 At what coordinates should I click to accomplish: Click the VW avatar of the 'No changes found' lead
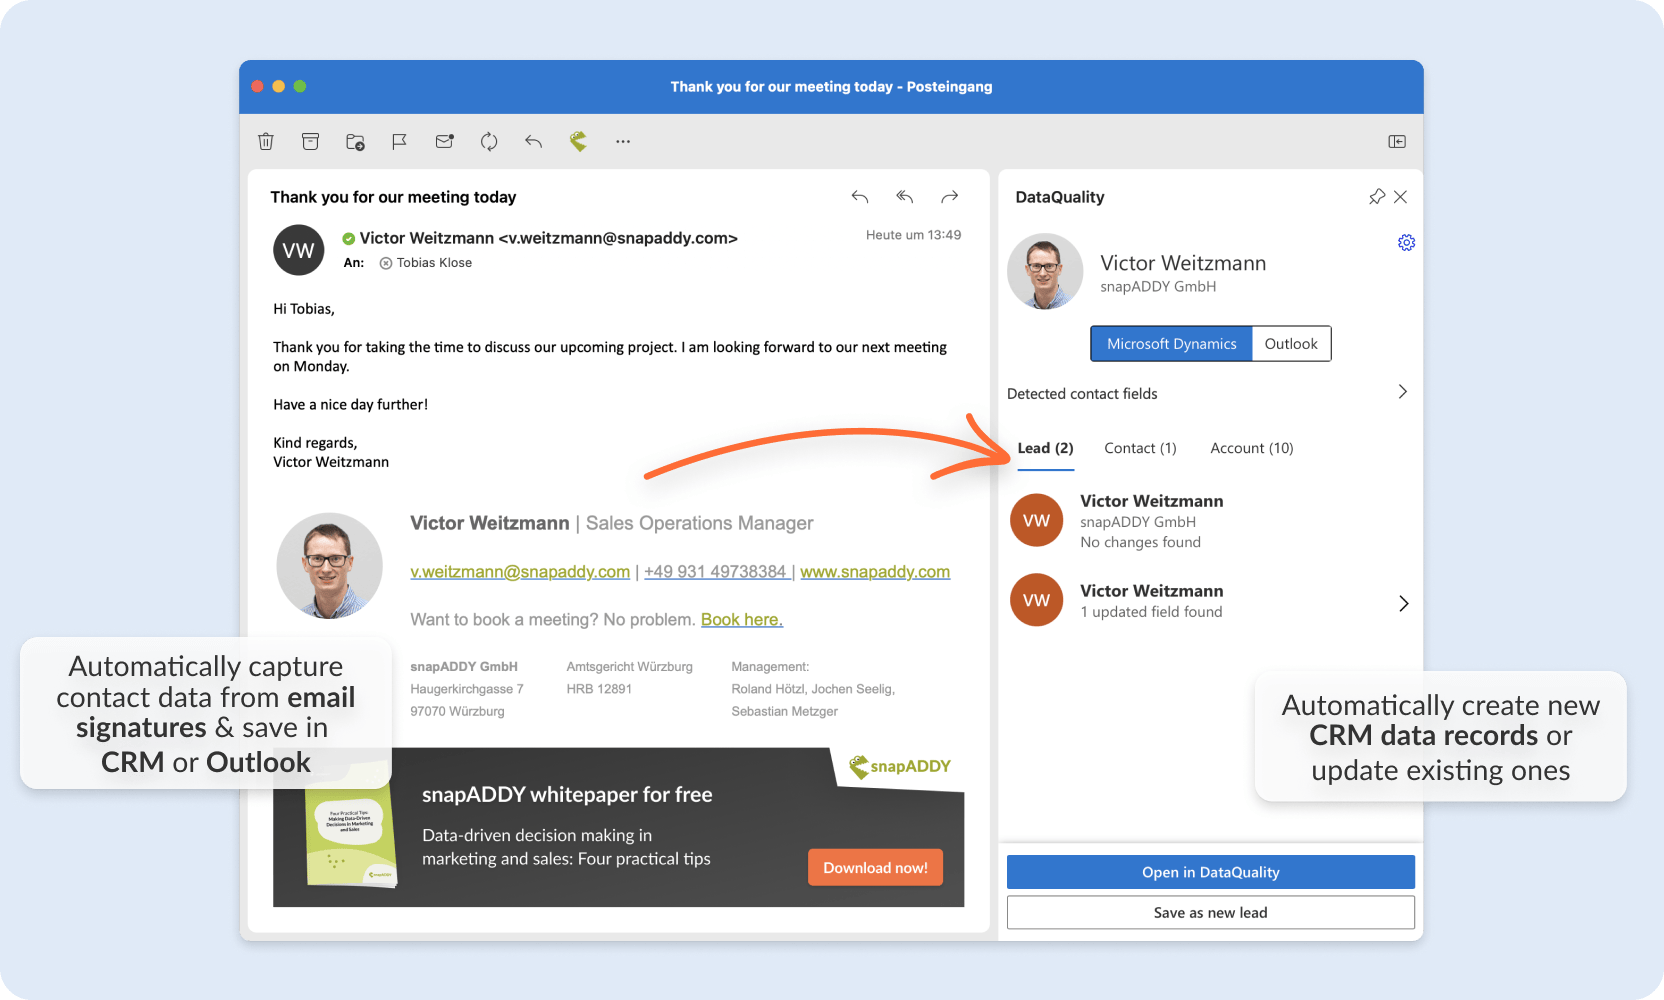point(1037,520)
